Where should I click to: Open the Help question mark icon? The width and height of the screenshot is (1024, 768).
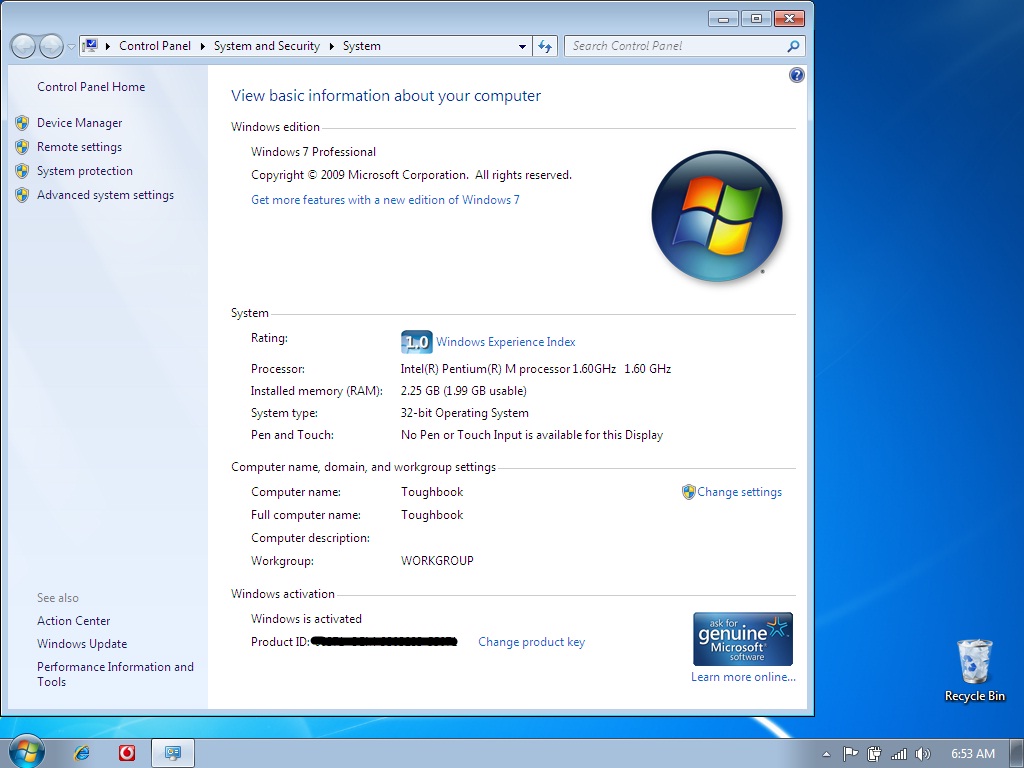coord(797,75)
